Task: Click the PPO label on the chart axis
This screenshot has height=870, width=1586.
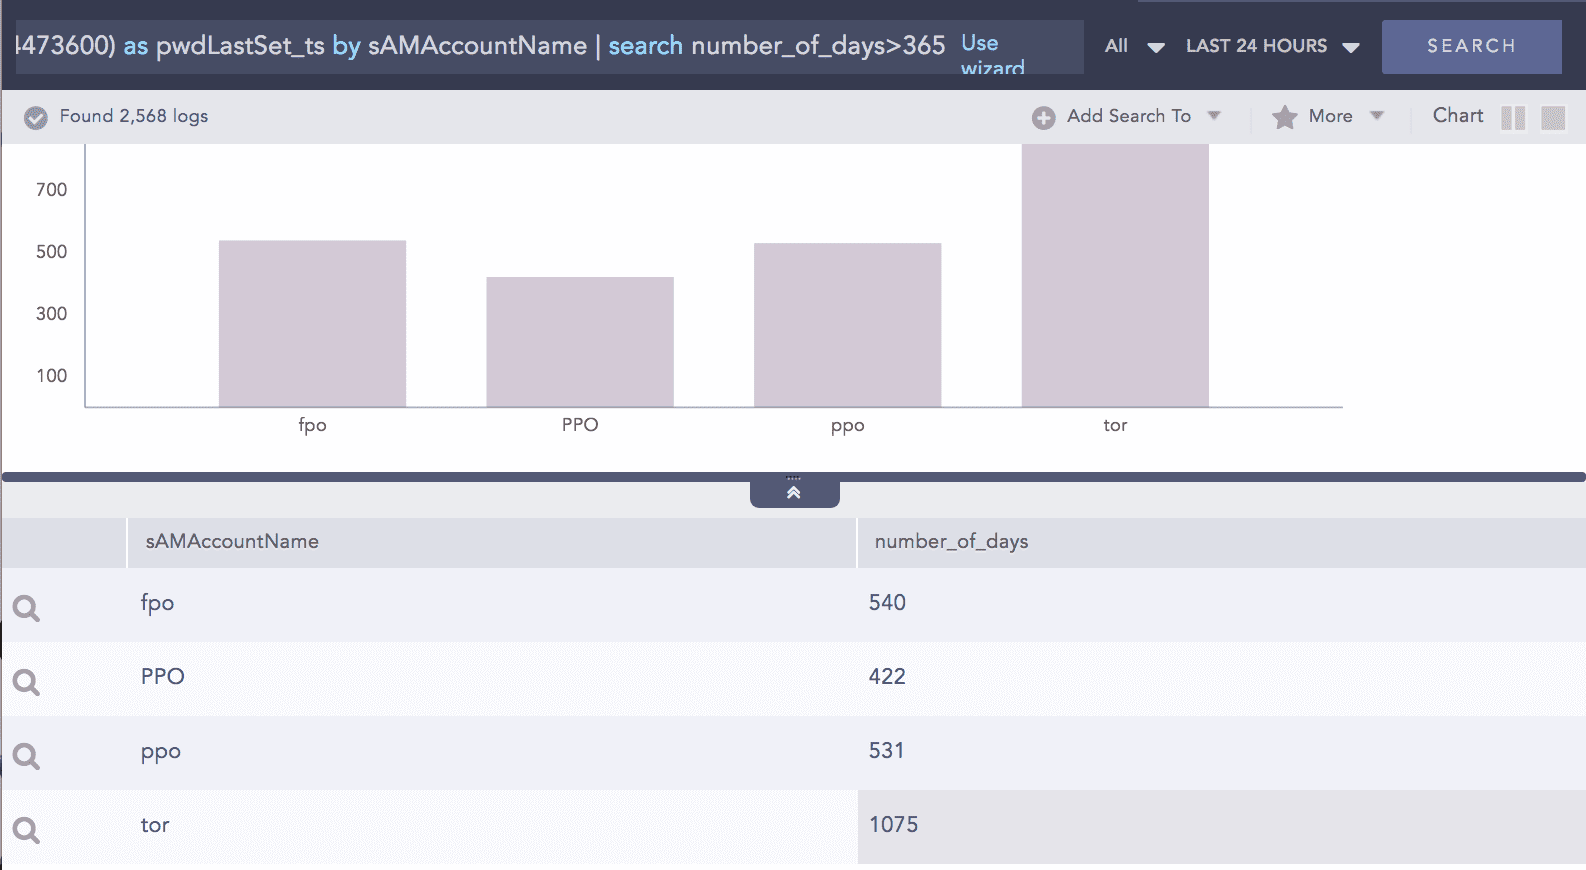Action: [580, 424]
